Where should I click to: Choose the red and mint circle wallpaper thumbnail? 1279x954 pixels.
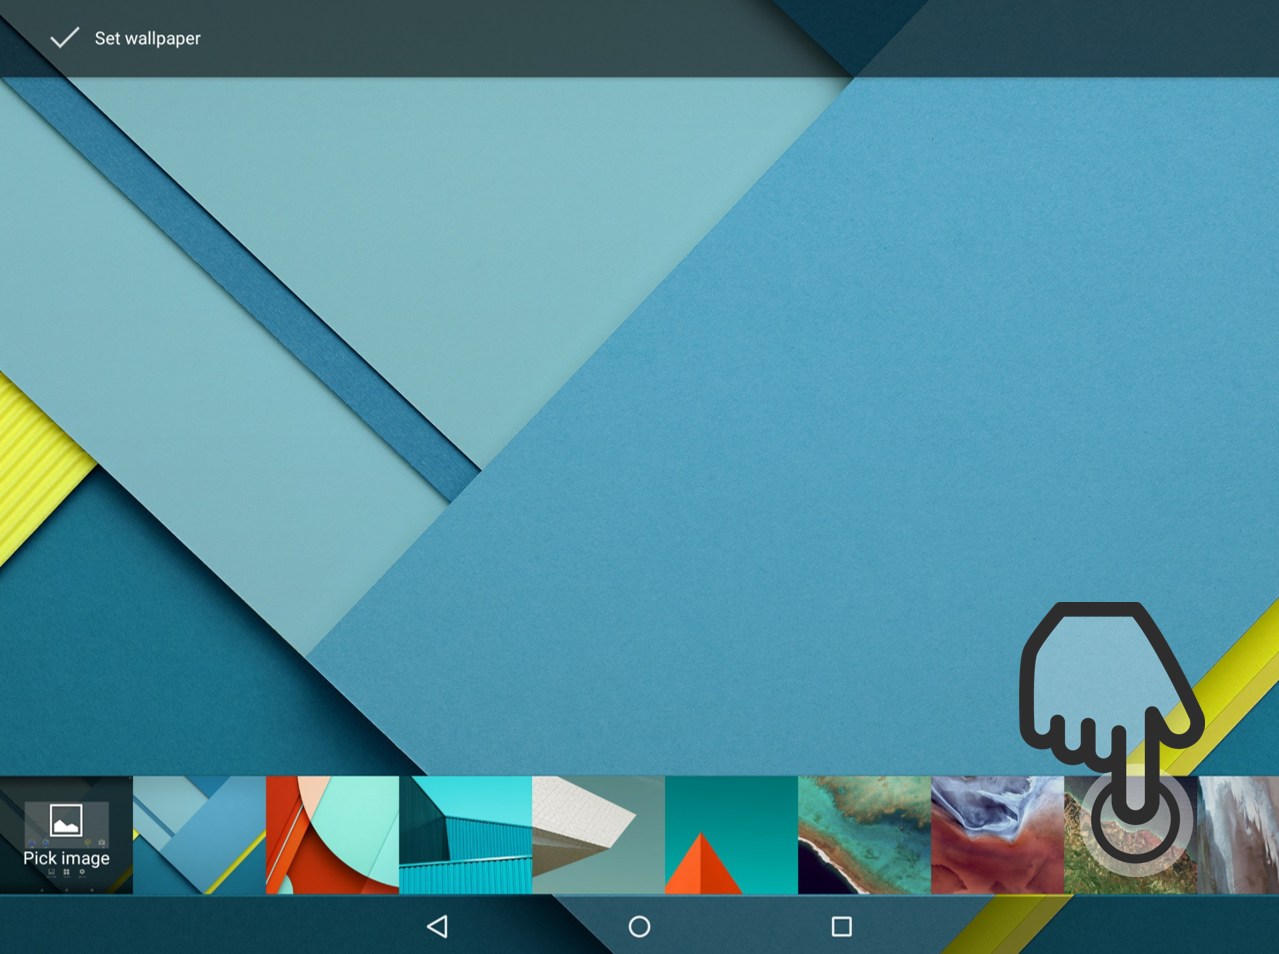[332, 835]
